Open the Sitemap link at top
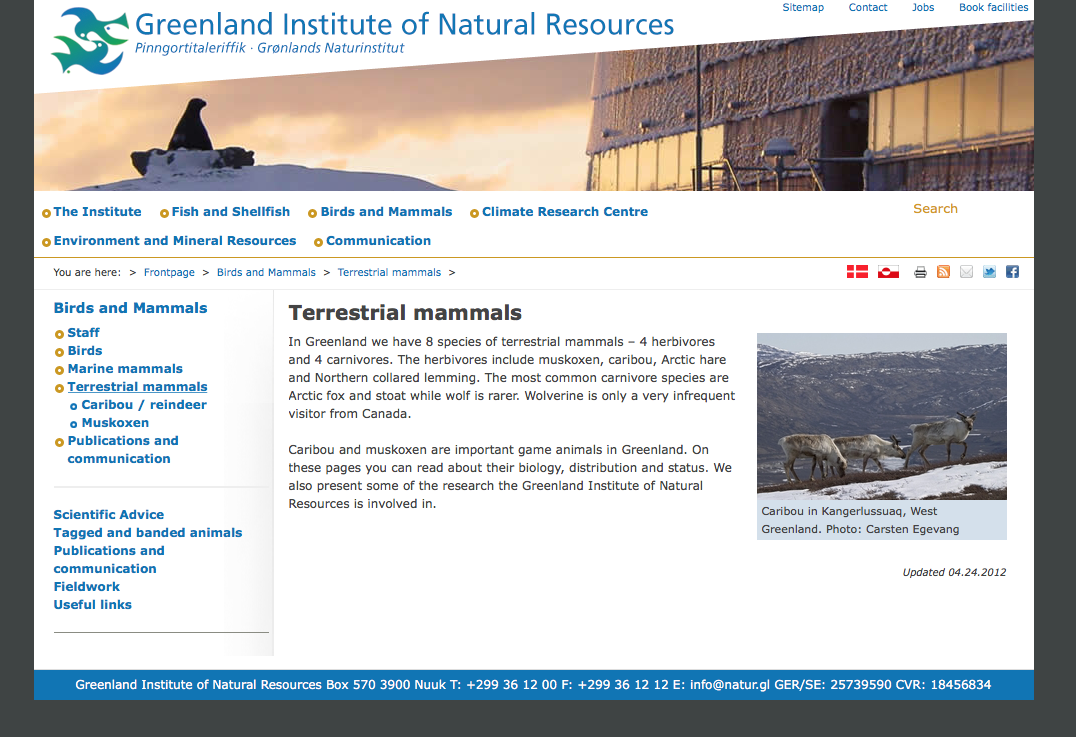Screen dimensions: 1076x737 pyautogui.click(x=803, y=8)
